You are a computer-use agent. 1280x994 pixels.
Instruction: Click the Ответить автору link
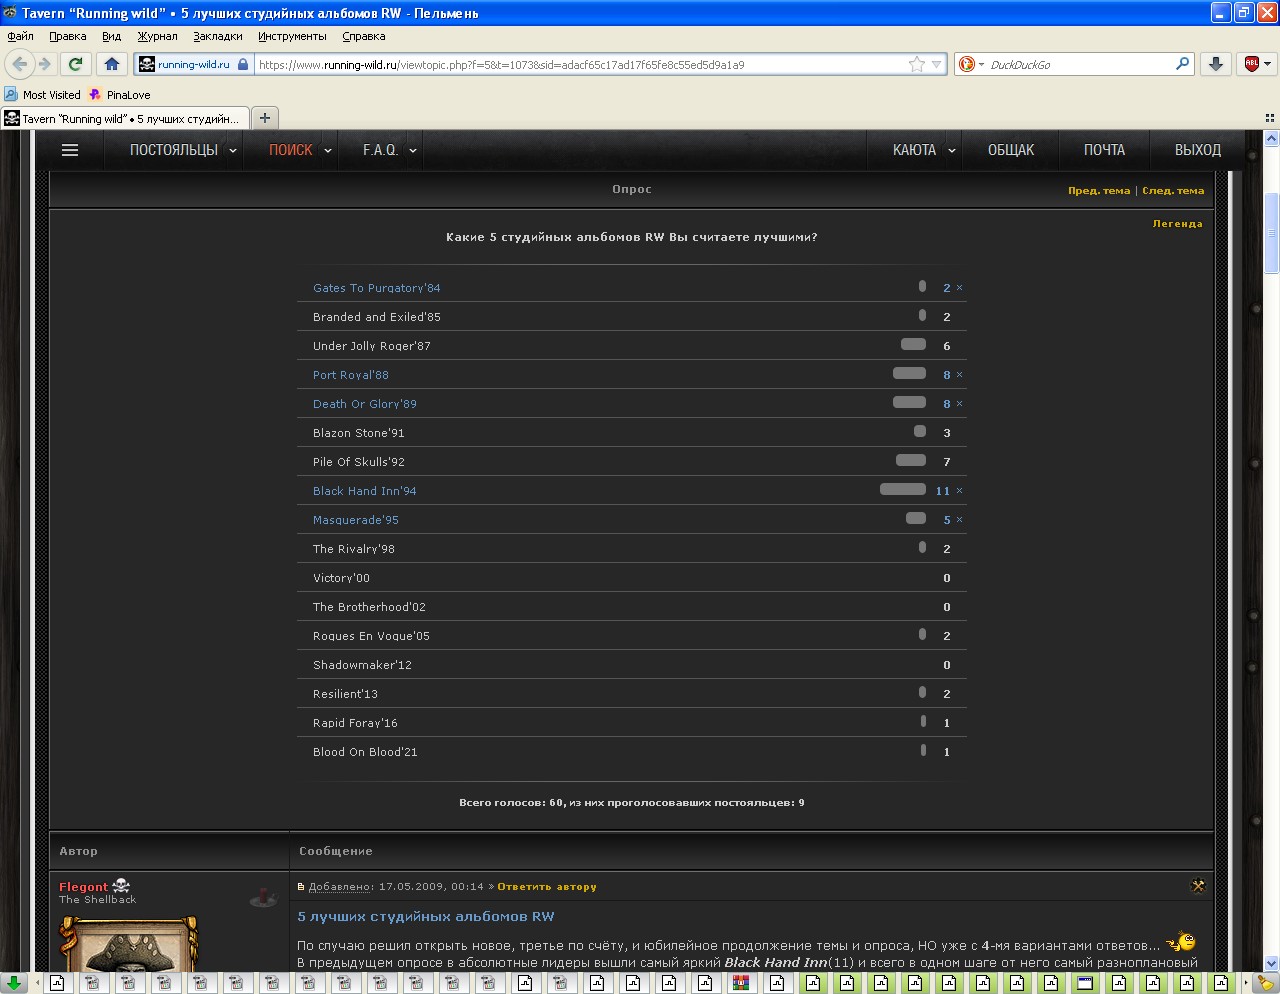coord(547,887)
